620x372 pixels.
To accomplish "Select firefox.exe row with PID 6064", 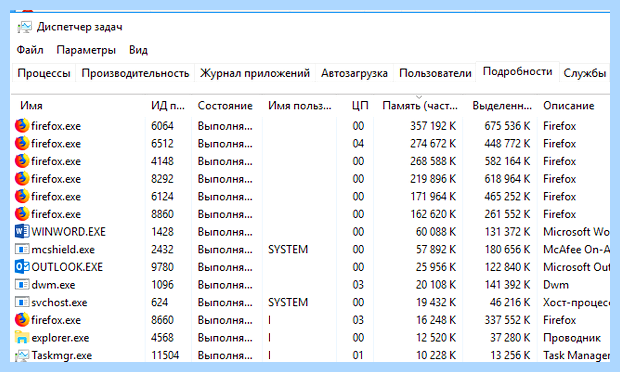I will point(310,126).
